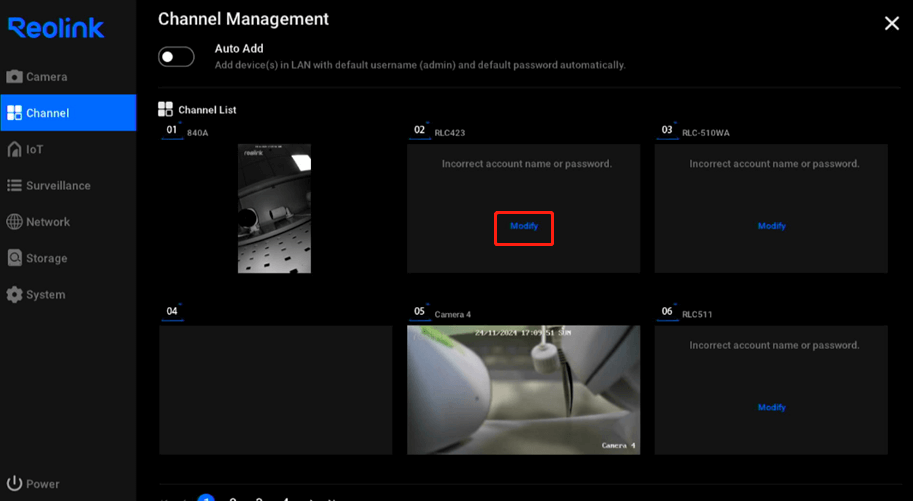Click Modify for channel 03 RLC-510WA

tap(772, 226)
